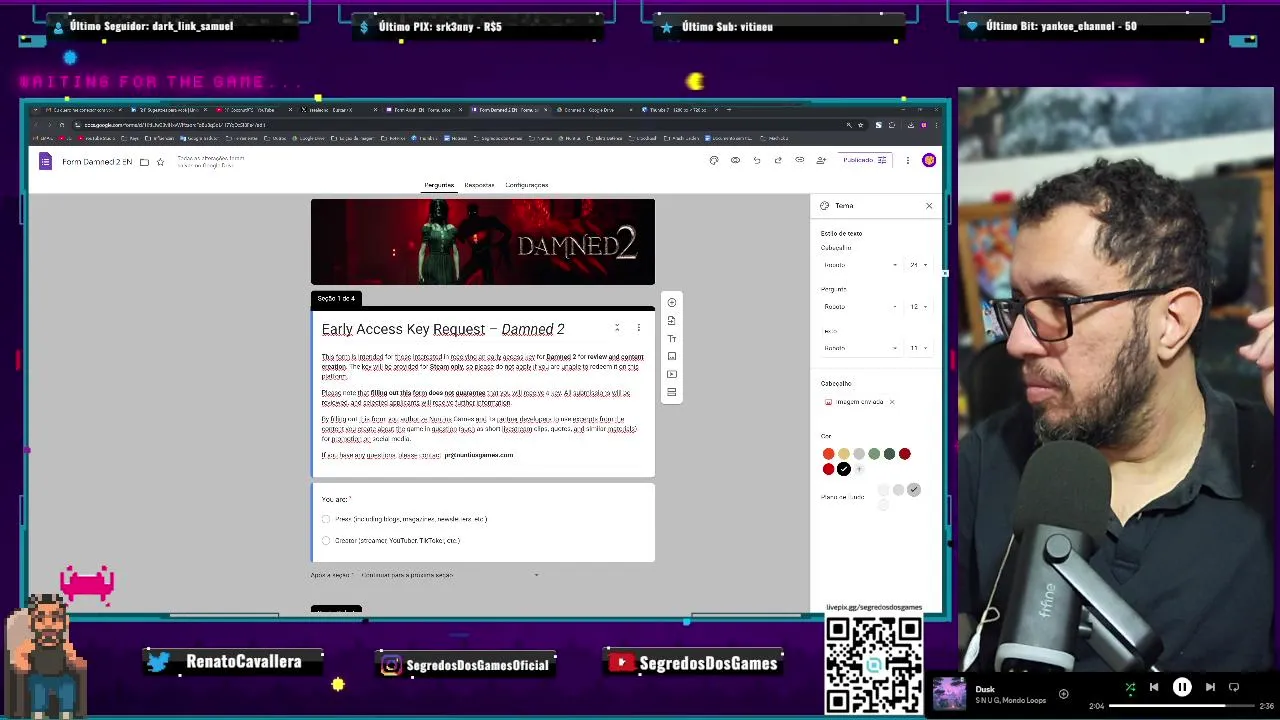Click the Form Damned 2 EN document name

(97, 162)
